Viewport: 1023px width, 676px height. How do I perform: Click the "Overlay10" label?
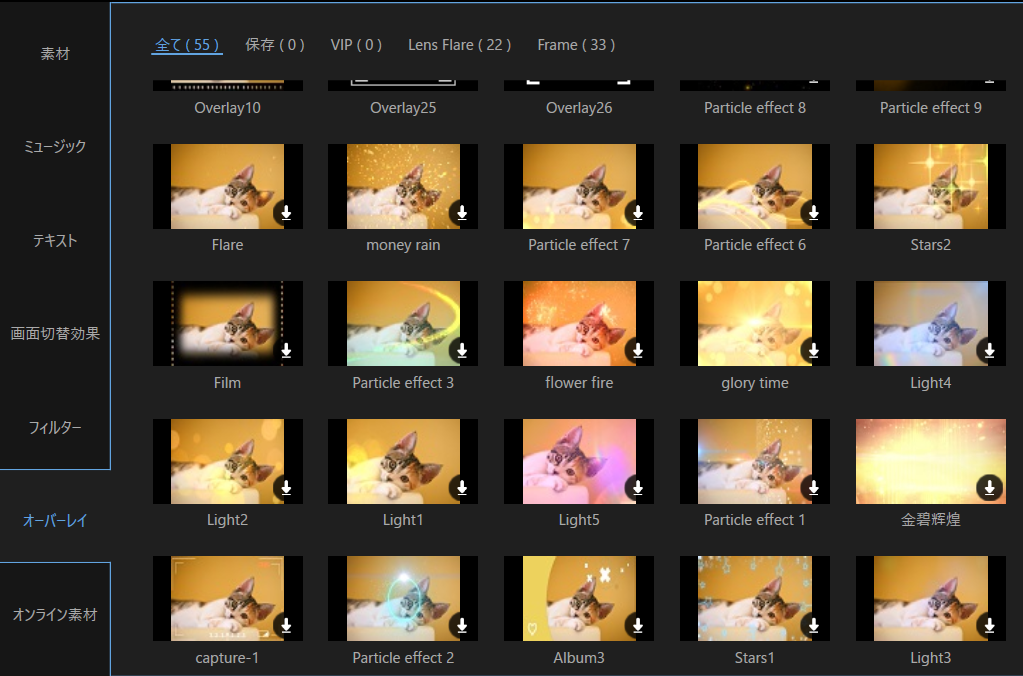(227, 108)
